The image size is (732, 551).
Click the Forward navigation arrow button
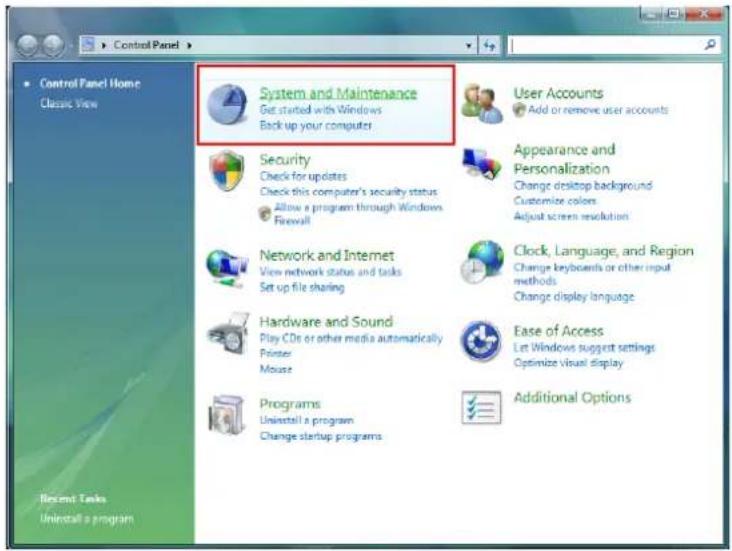tap(54, 45)
